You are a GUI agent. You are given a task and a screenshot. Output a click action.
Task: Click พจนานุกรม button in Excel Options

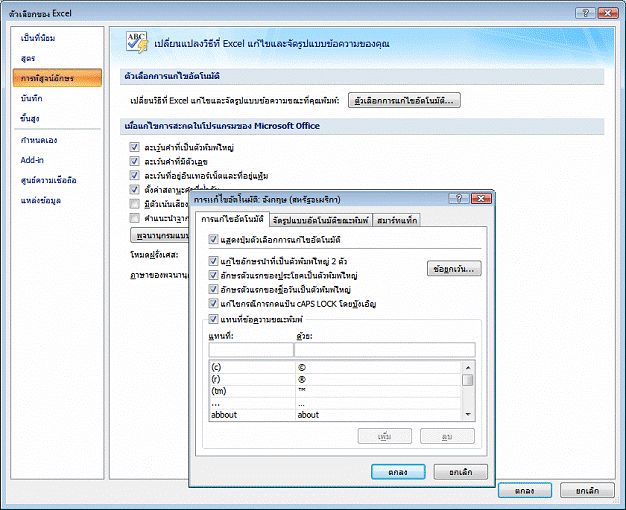click(x=160, y=235)
